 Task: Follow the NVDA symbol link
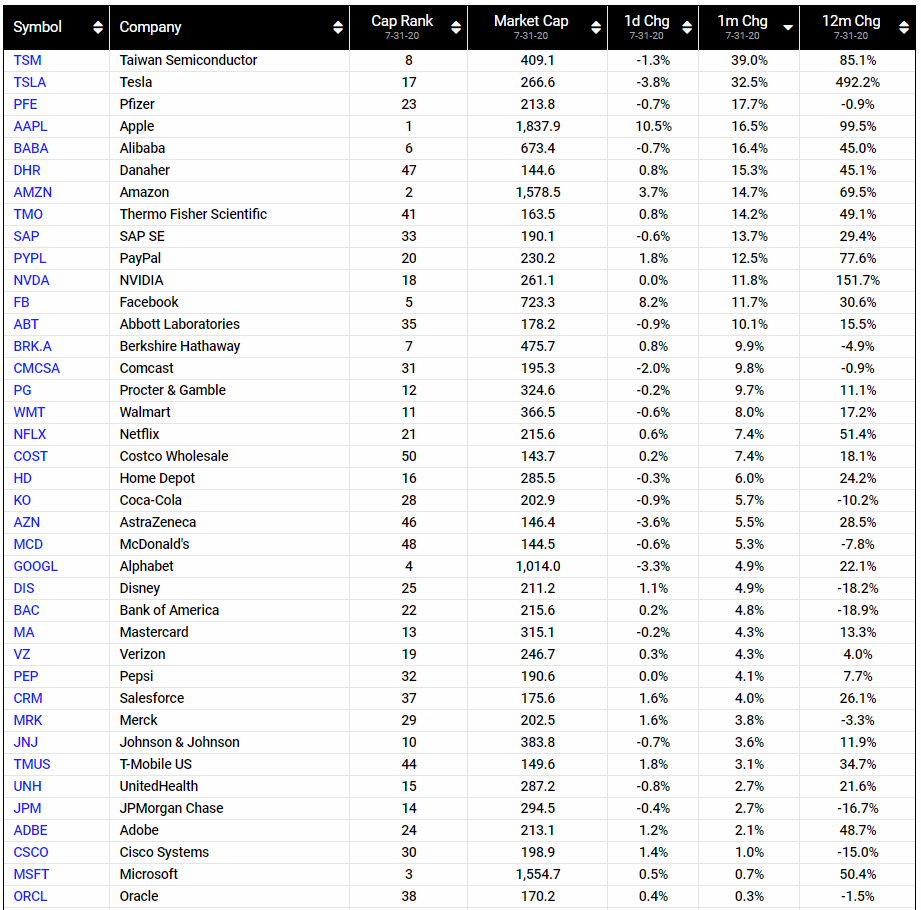click(32, 280)
